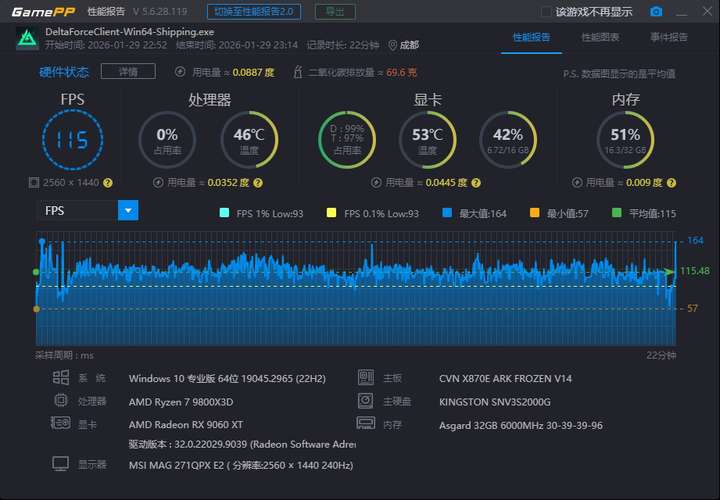Click the AMD Ryzen 7 9800X3D text
720x500 pixels.
[x=181, y=402]
